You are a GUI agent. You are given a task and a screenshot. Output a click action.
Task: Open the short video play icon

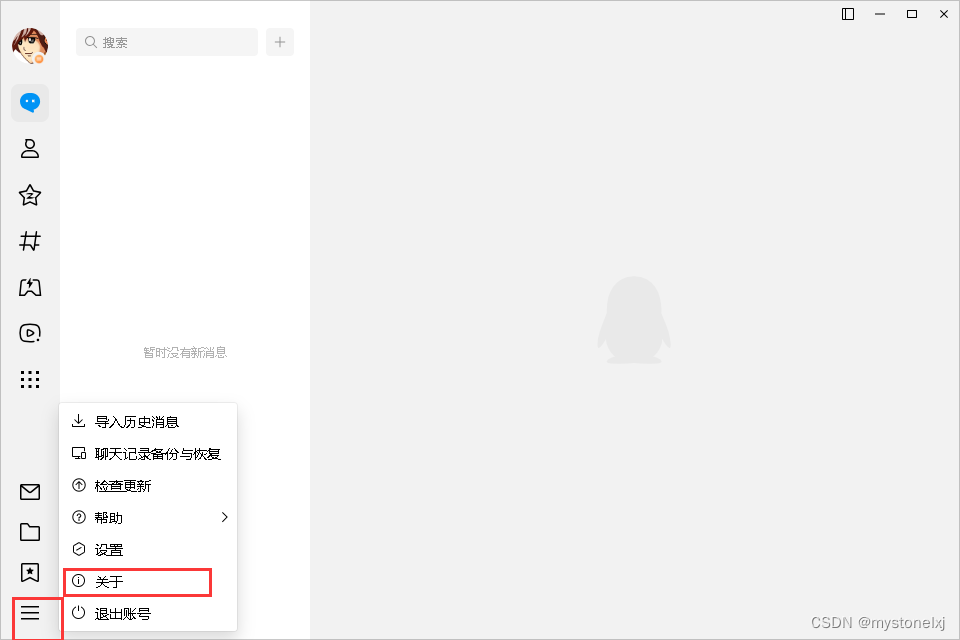(29, 333)
